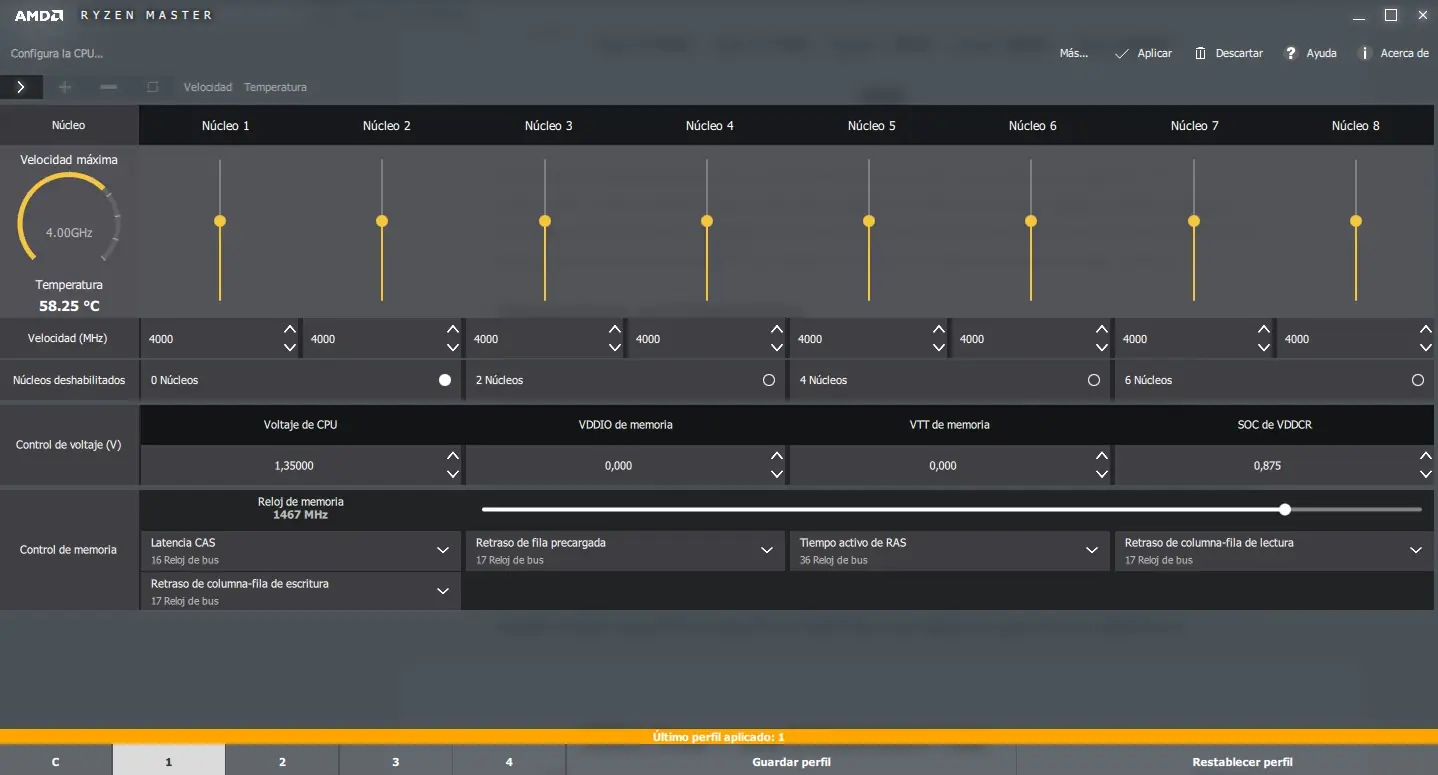The image size is (1438, 775).
Task: Open Ayuda help link
Action: coord(1322,53)
